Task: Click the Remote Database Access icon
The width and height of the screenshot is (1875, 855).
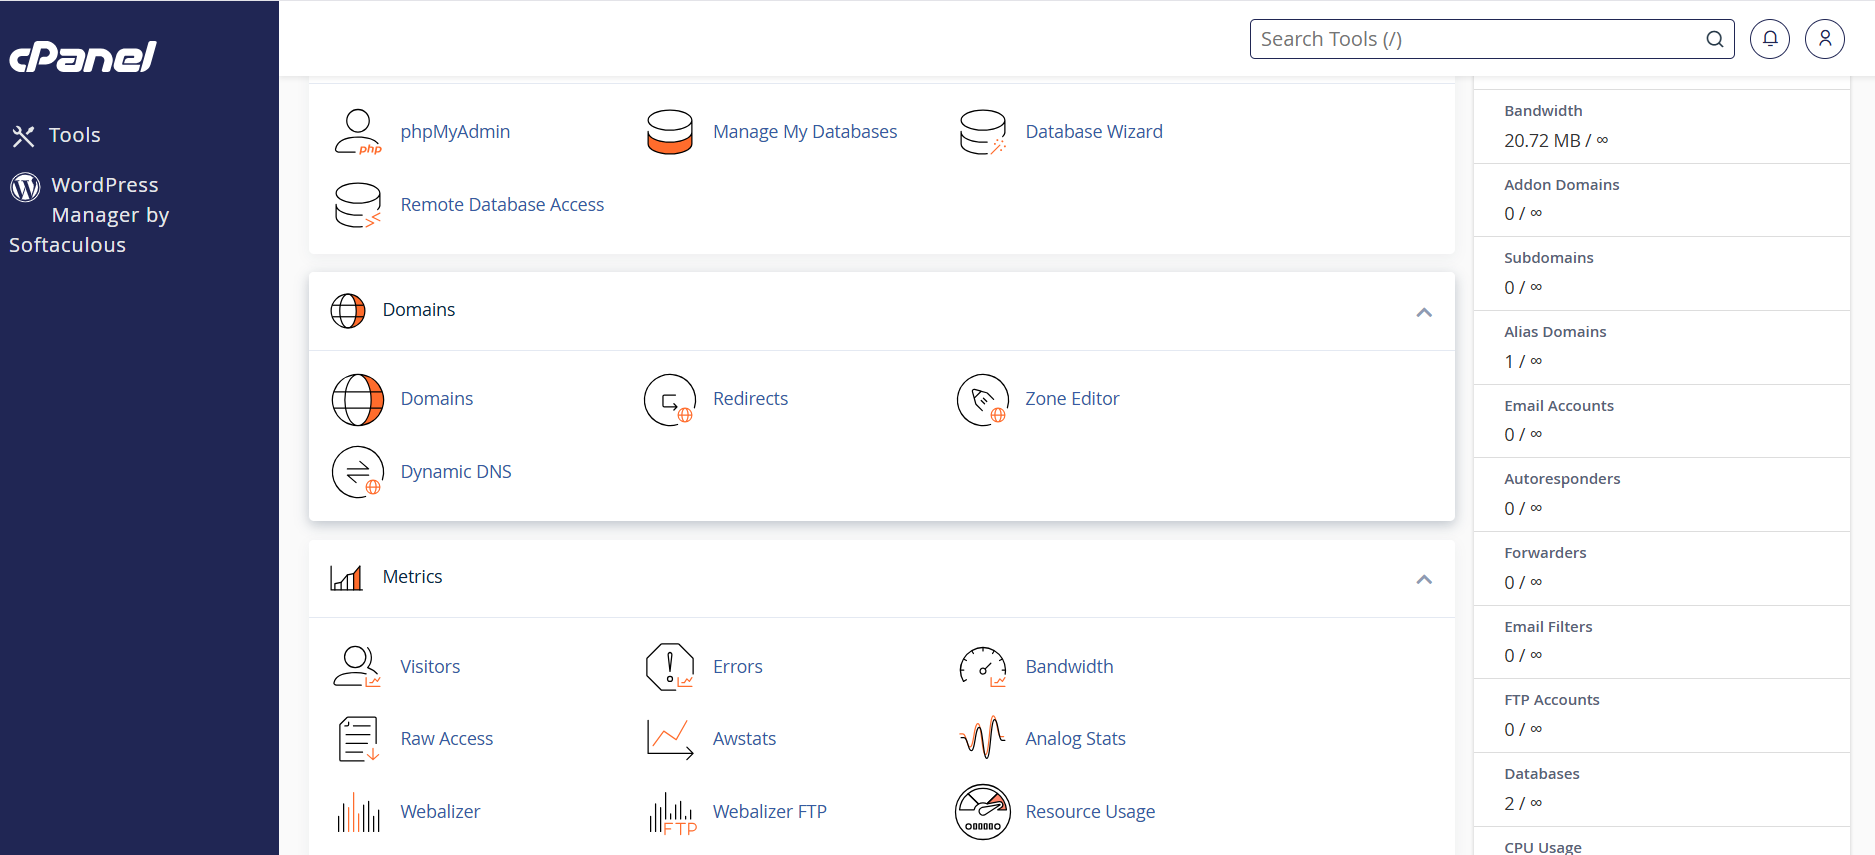Action: 358,205
